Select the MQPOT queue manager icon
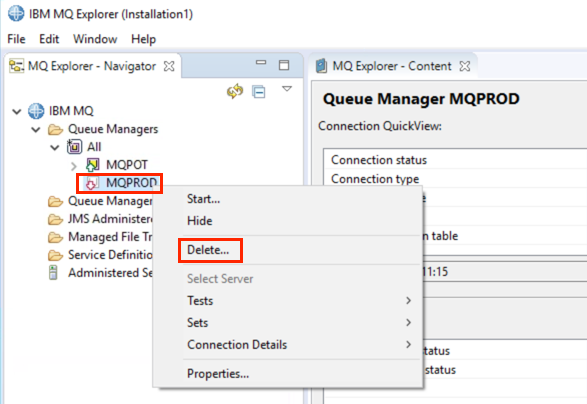This screenshot has height=404, width=587. coord(92,165)
